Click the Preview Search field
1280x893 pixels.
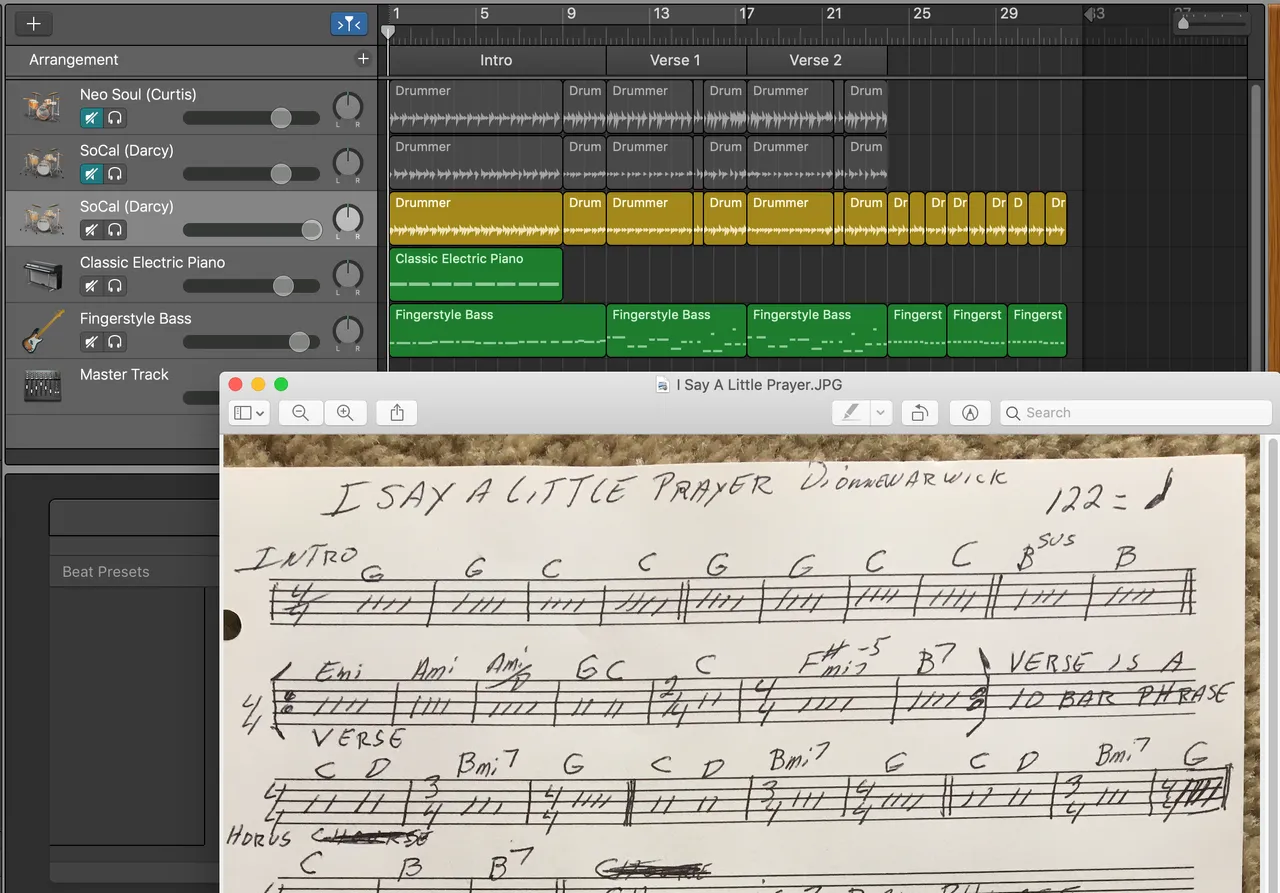point(1136,412)
